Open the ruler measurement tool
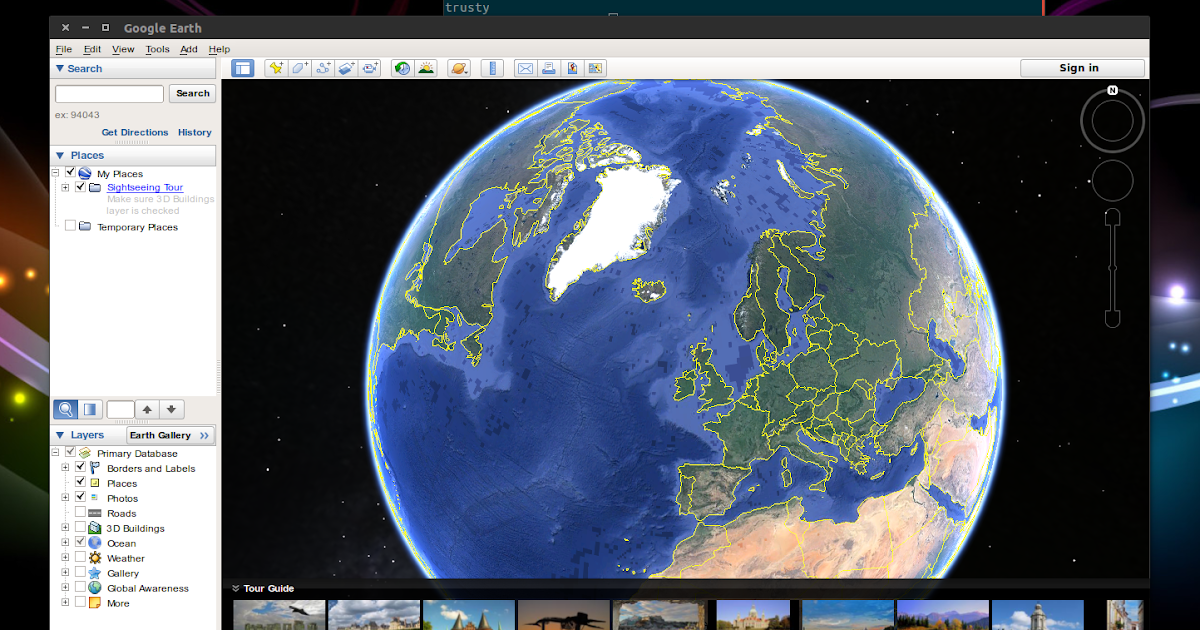 pyautogui.click(x=493, y=68)
